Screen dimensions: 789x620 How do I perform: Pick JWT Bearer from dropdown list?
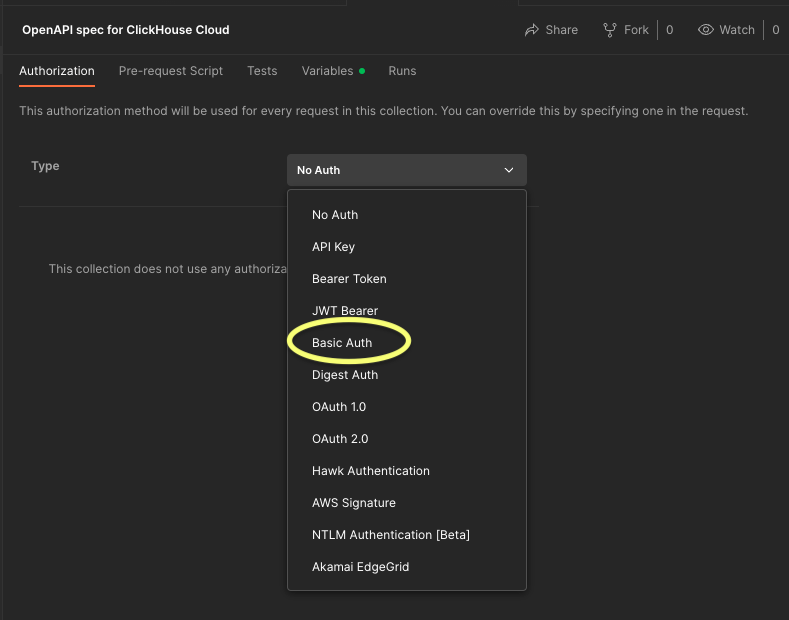click(x=345, y=311)
